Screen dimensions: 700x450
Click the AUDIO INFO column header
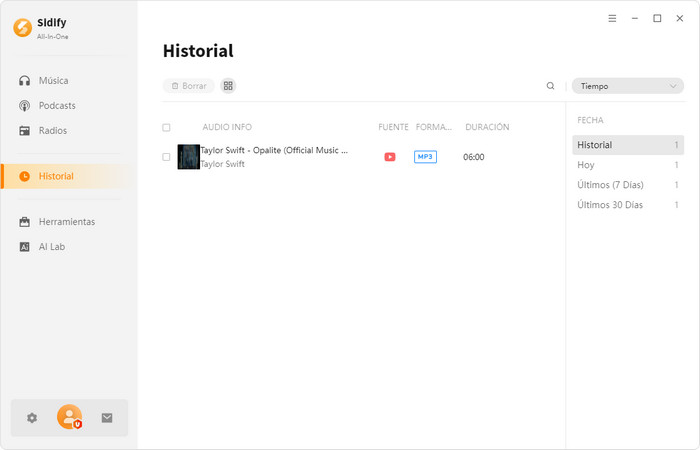[227, 127]
